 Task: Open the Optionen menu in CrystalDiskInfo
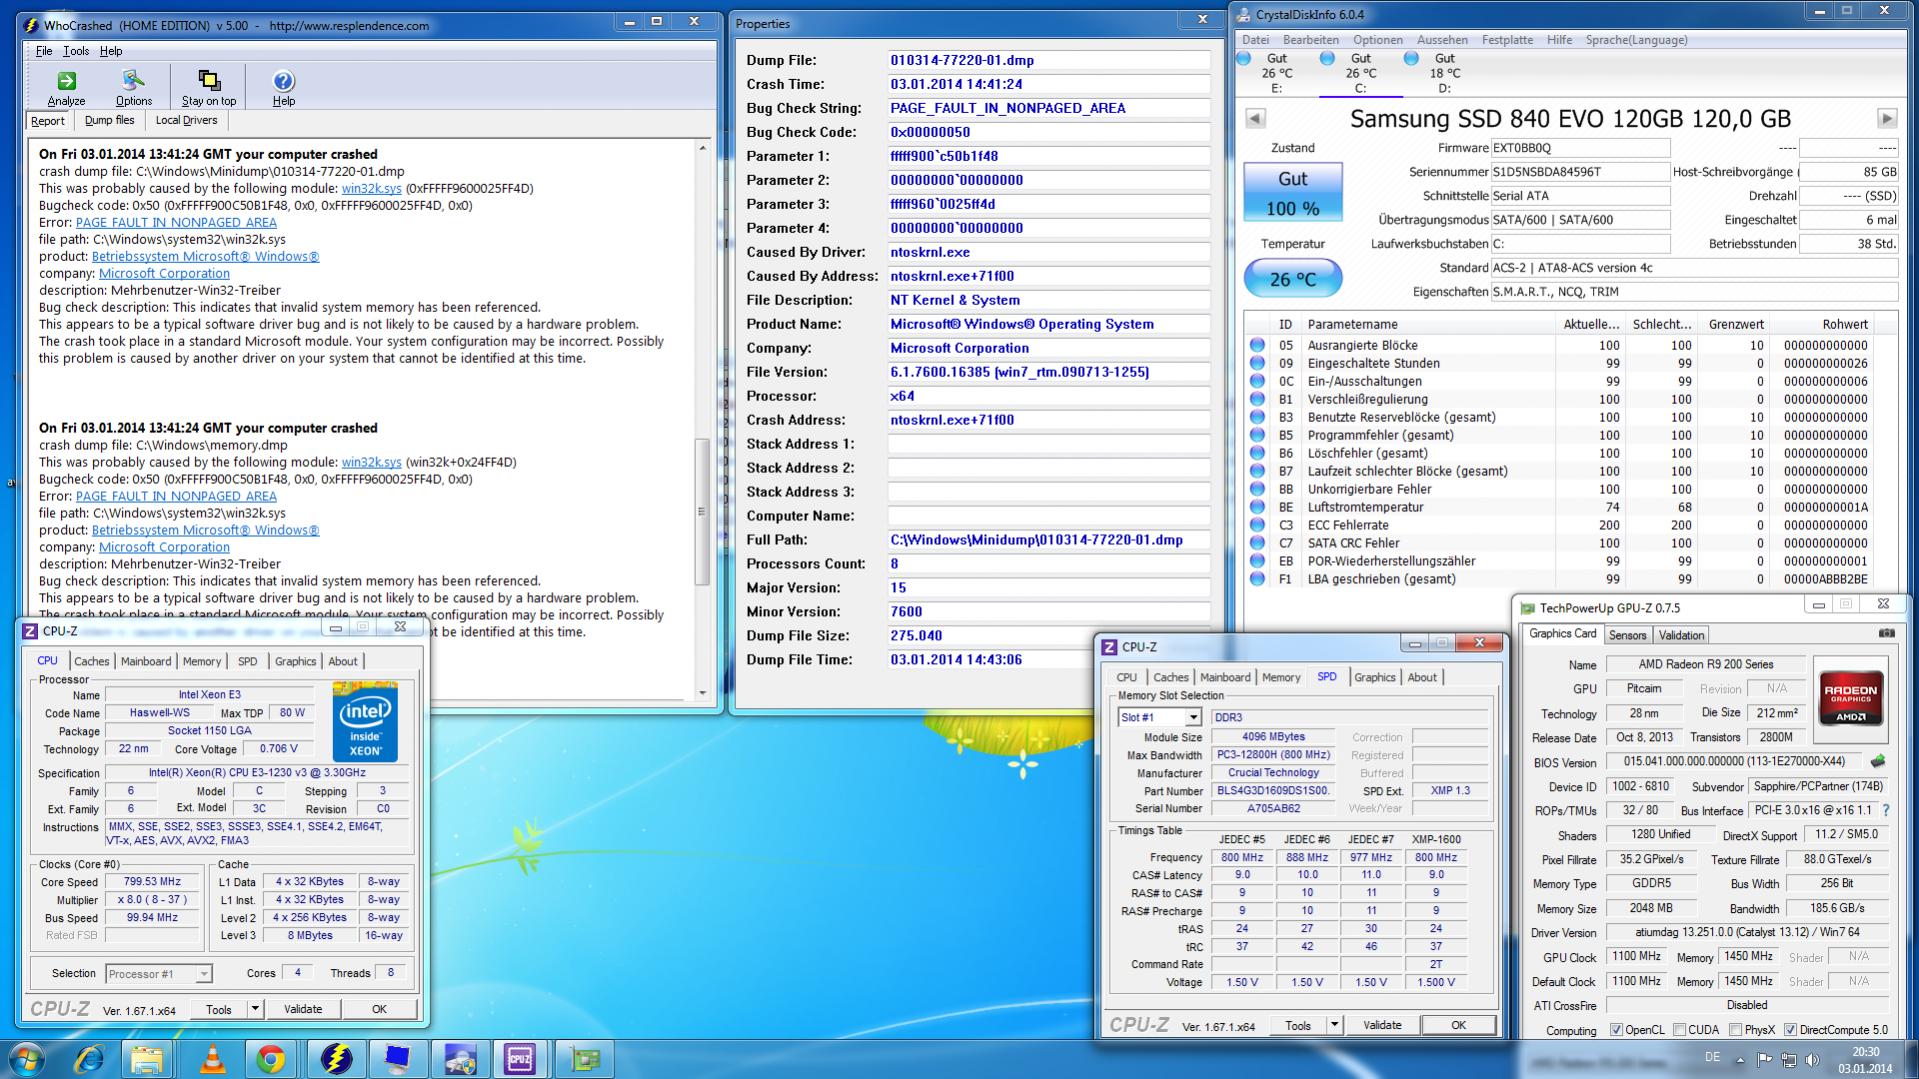(x=1378, y=40)
